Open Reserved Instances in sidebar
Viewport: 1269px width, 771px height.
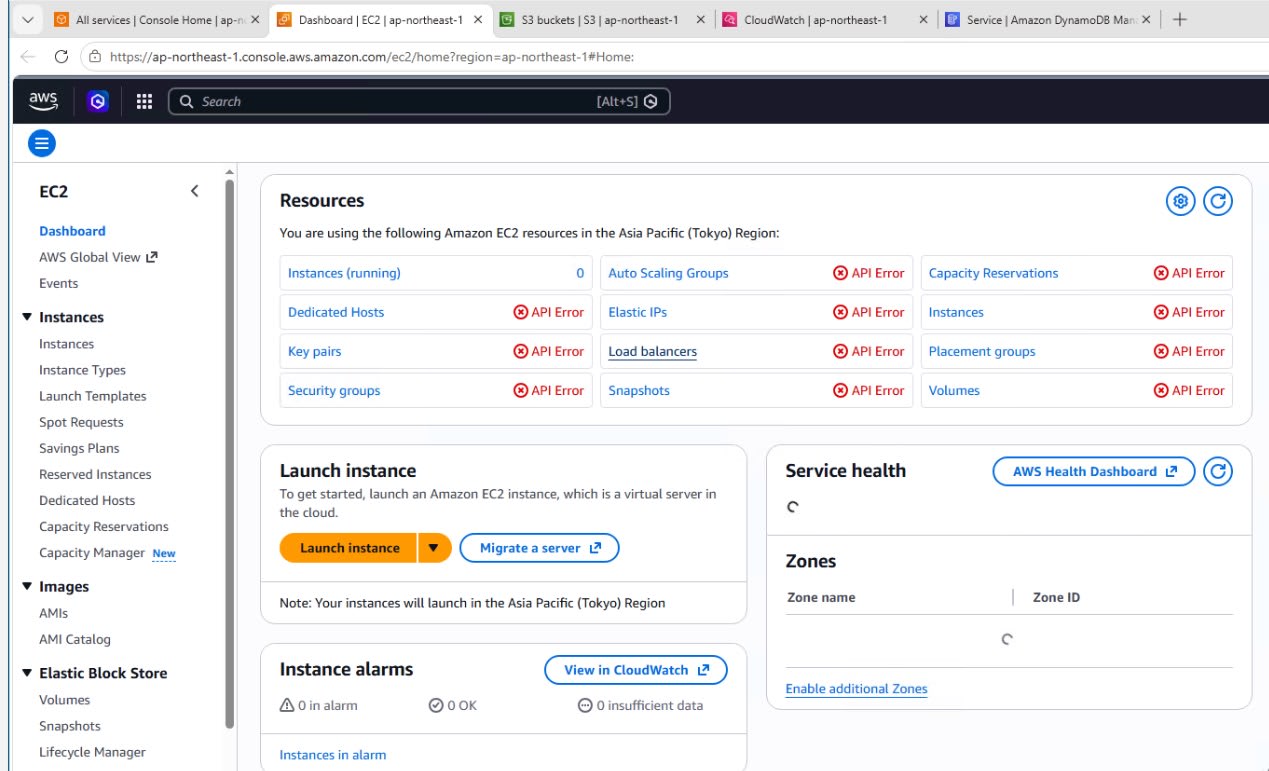[x=95, y=474]
